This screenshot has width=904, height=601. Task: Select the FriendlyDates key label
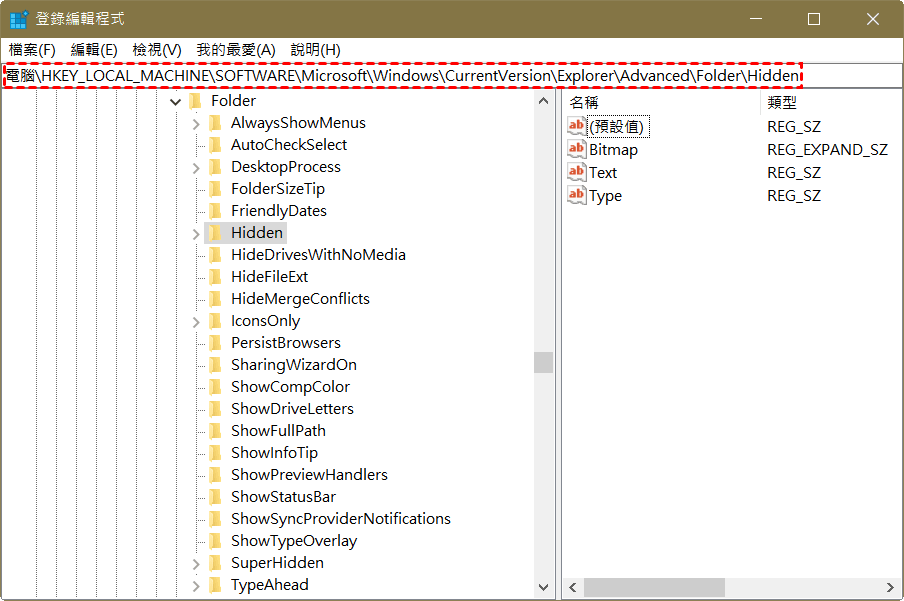click(x=278, y=211)
